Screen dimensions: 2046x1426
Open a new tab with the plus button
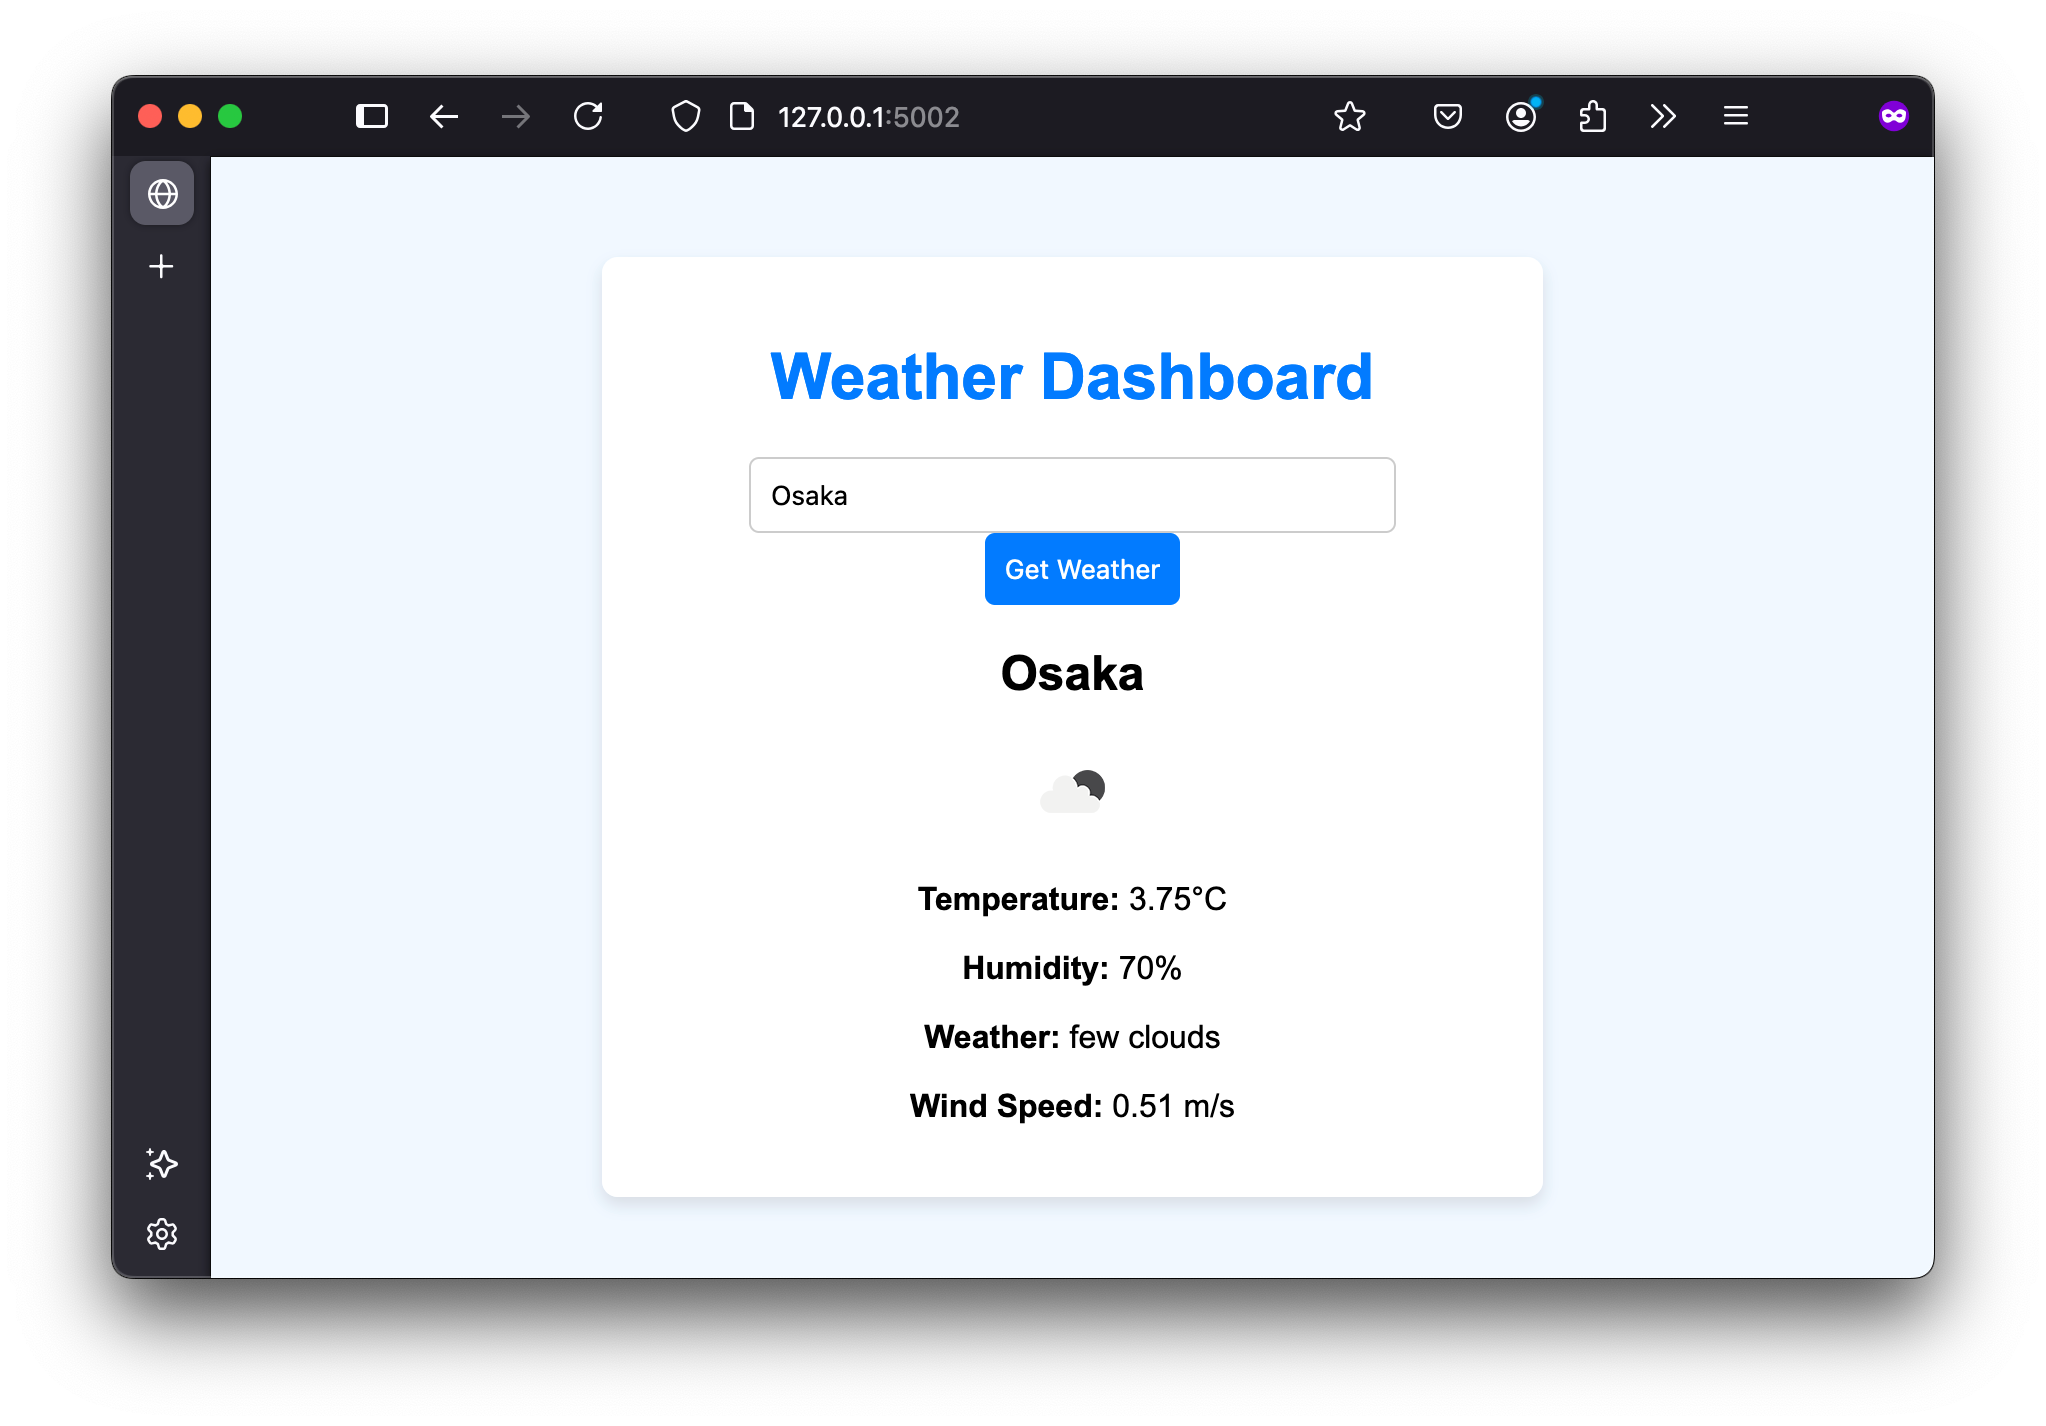click(x=161, y=265)
